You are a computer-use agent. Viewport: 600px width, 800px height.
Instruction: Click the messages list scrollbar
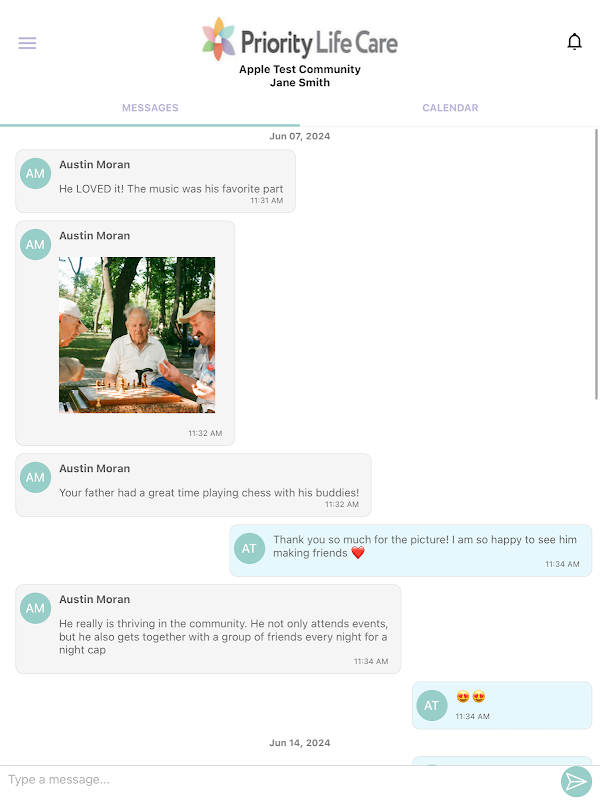[596, 264]
